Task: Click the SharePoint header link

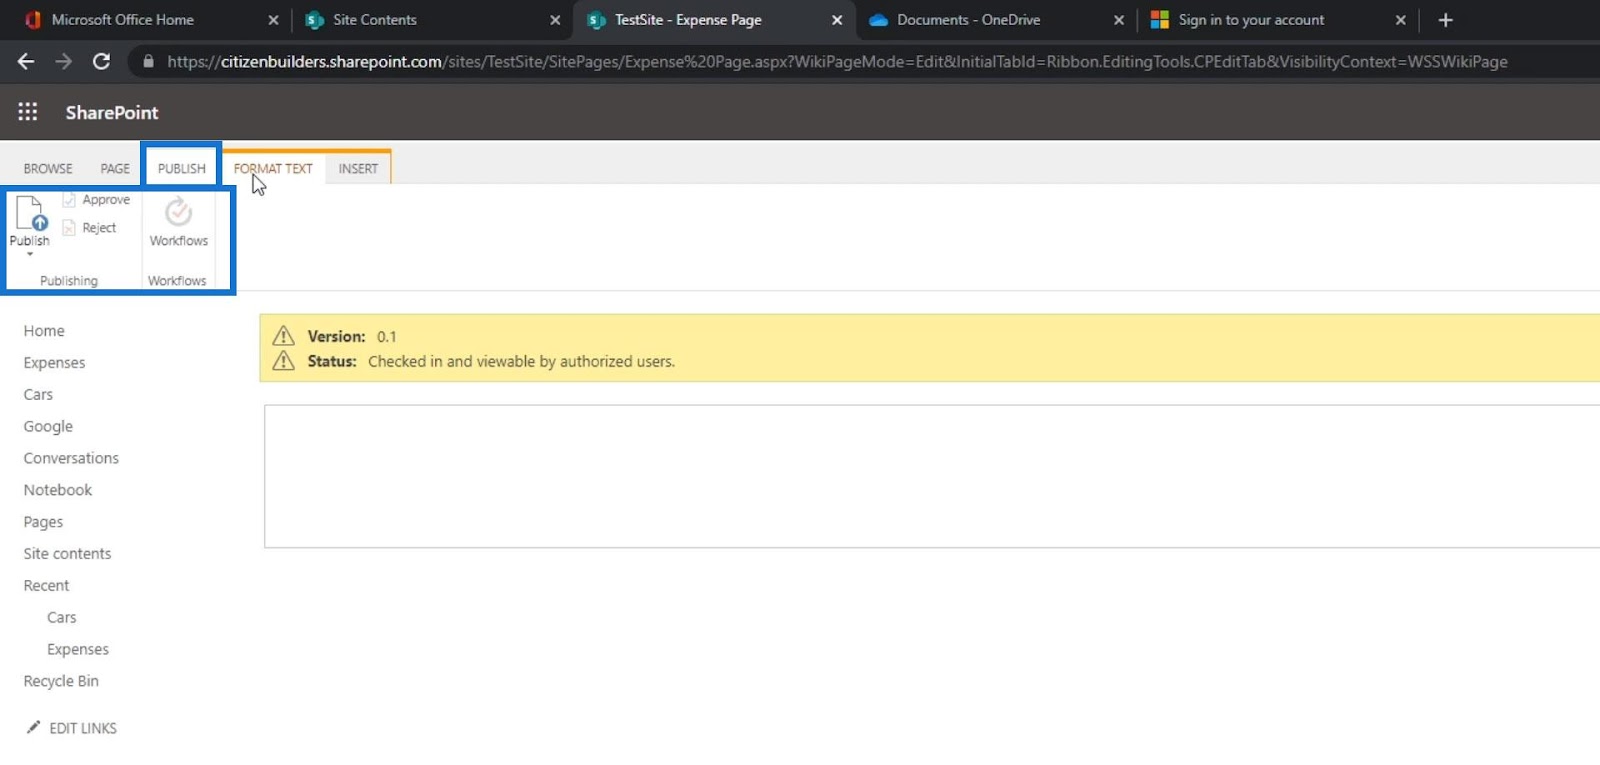Action: tap(112, 113)
